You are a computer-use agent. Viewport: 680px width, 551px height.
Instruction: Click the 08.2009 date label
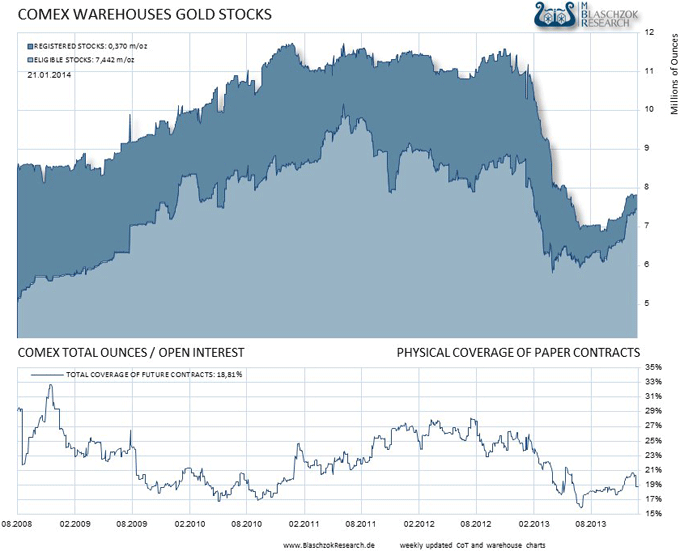click(x=132, y=524)
